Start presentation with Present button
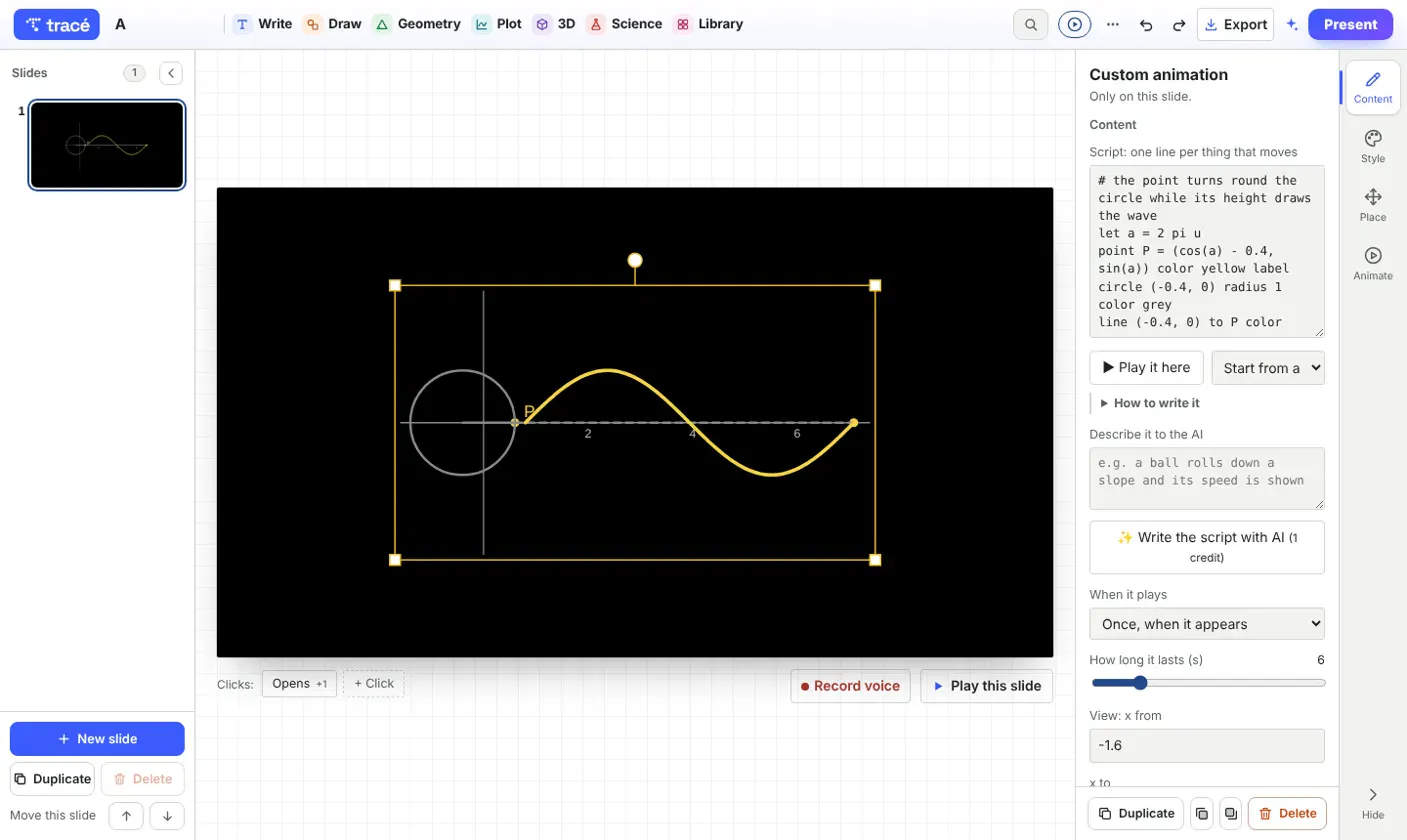This screenshot has width=1407, height=840. (1350, 24)
